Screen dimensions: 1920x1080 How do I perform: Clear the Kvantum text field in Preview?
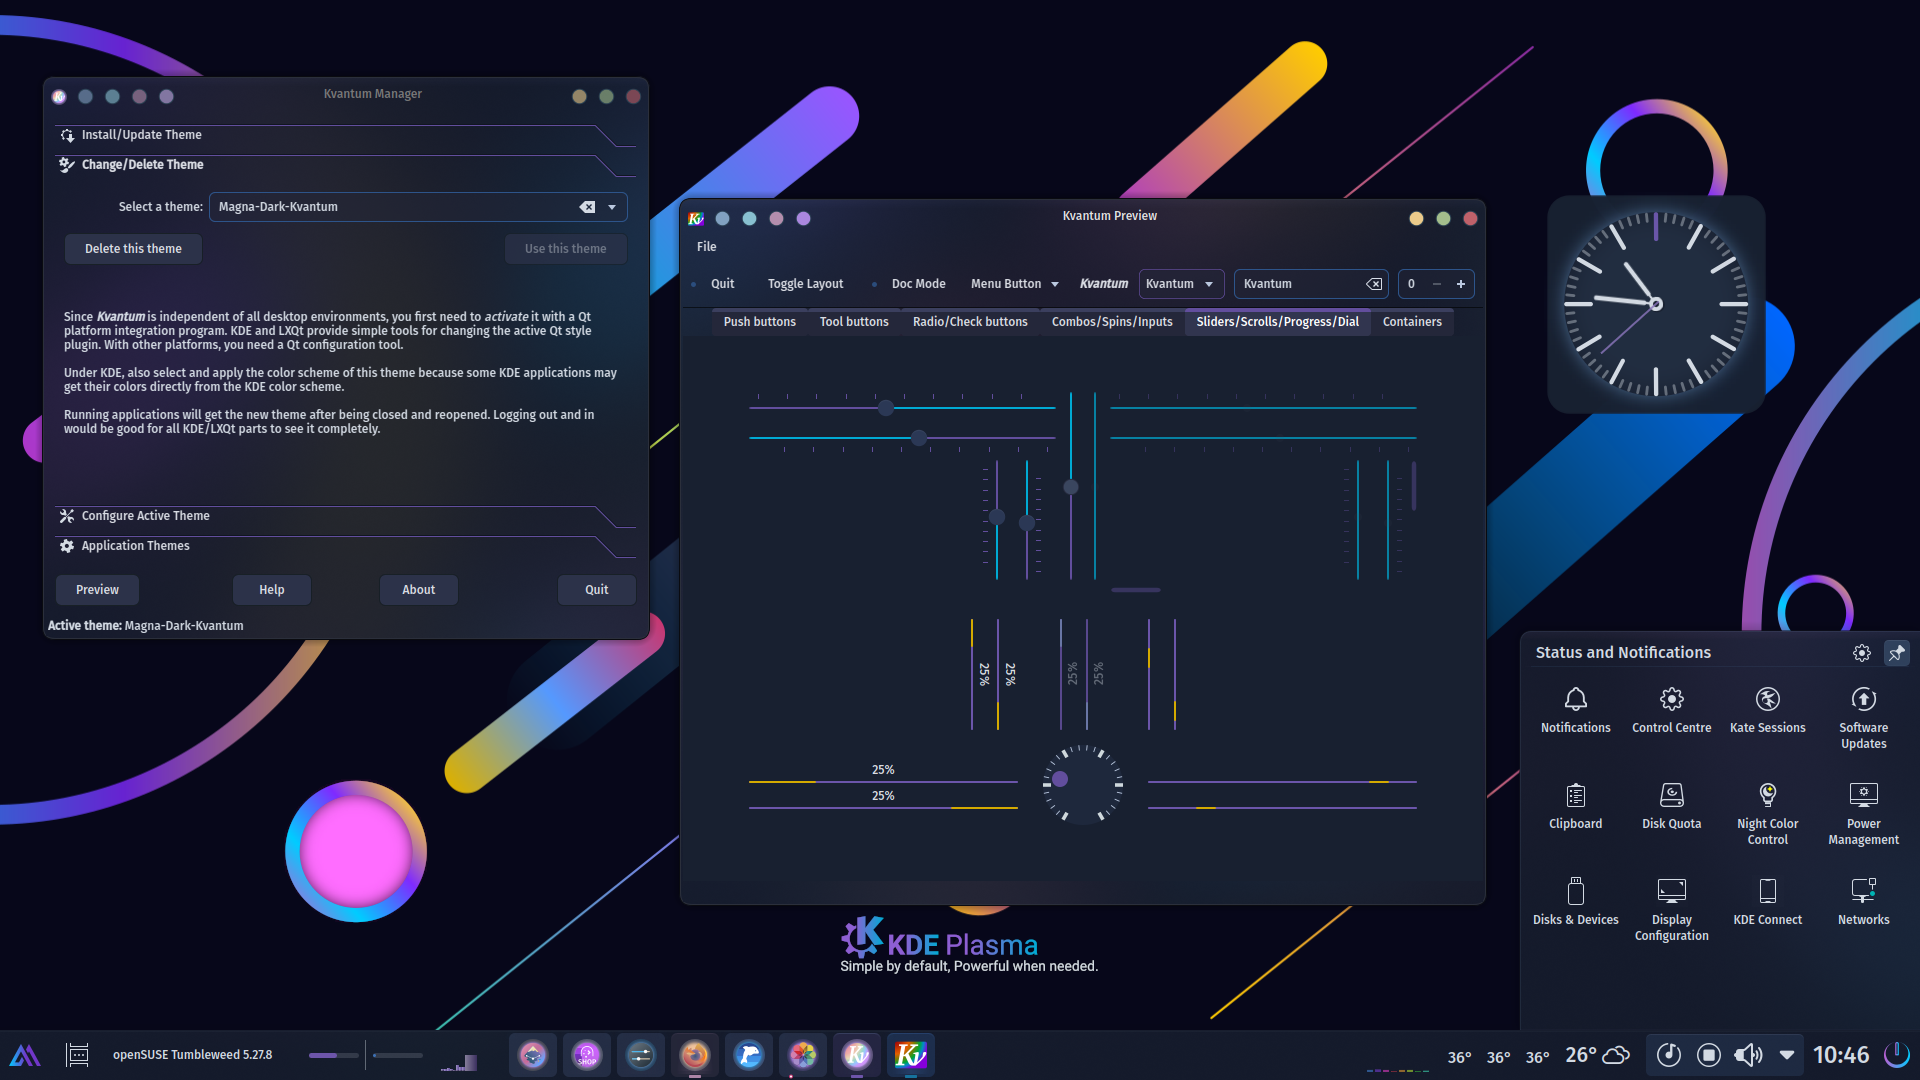[1374, 284]
